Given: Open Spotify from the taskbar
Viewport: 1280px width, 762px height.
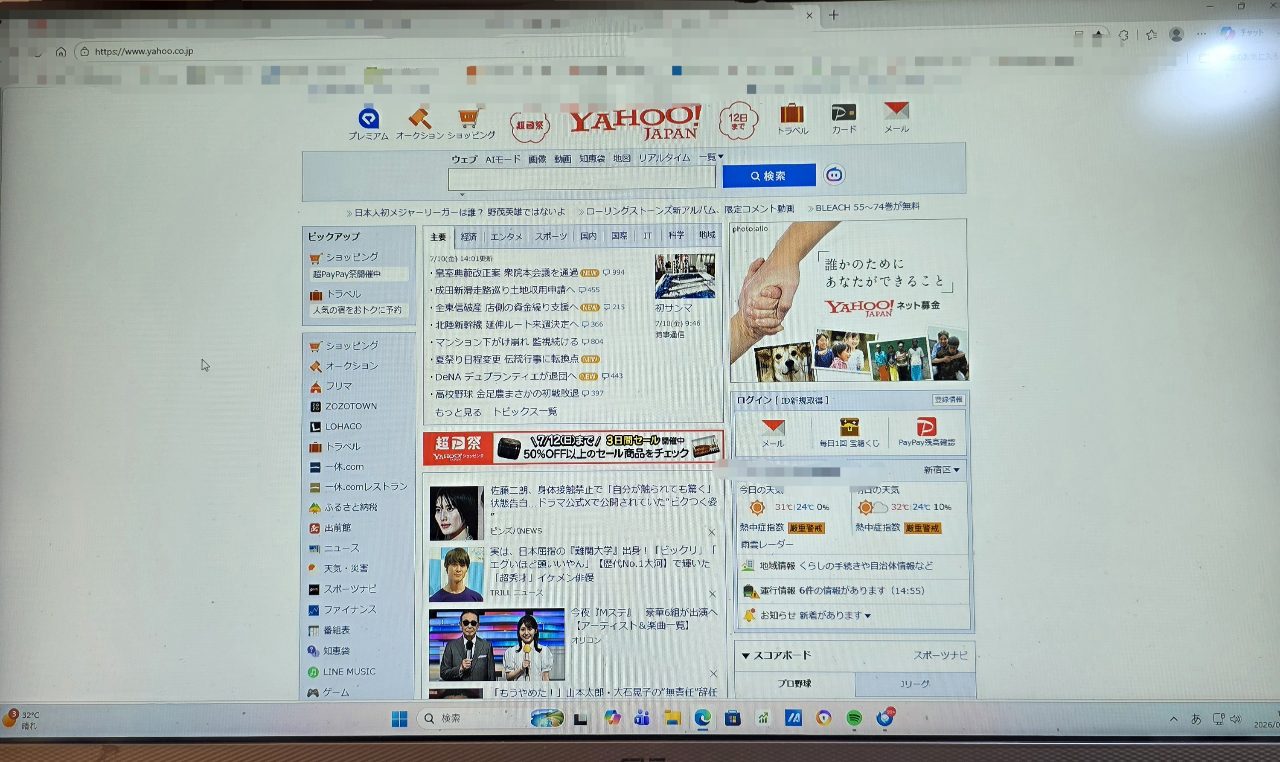Looking at the screenshot, I should [854, 718].
